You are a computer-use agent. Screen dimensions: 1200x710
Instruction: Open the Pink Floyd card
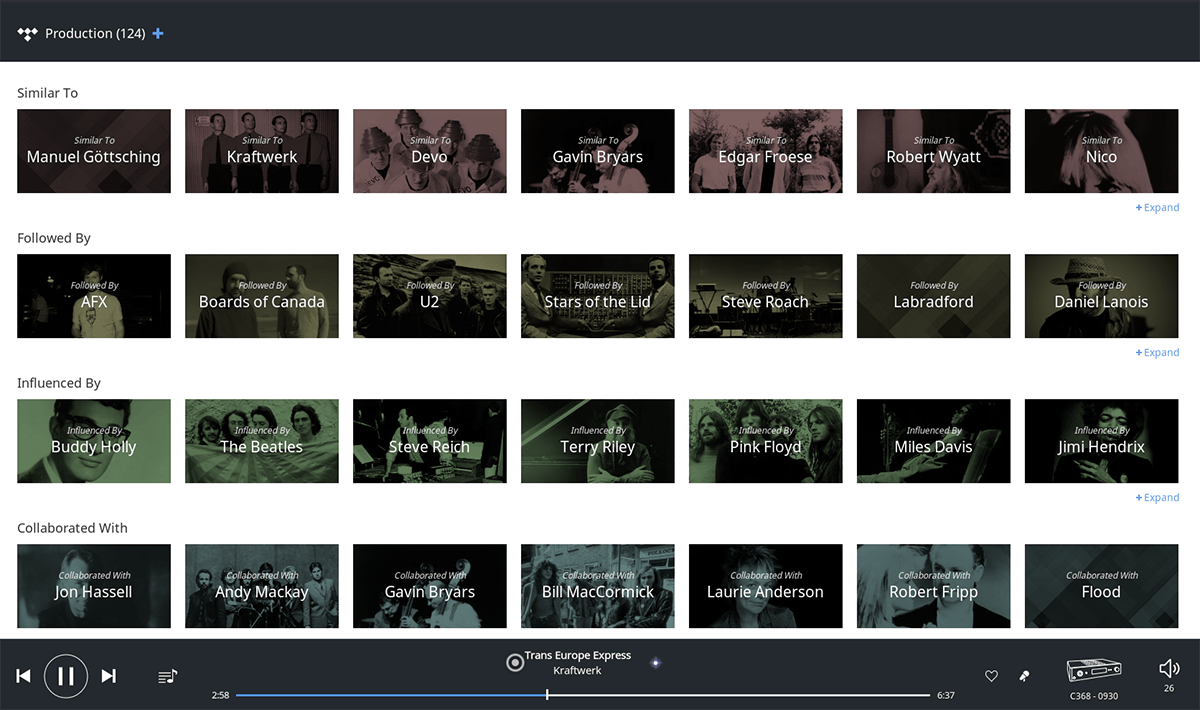coord(766,441)
